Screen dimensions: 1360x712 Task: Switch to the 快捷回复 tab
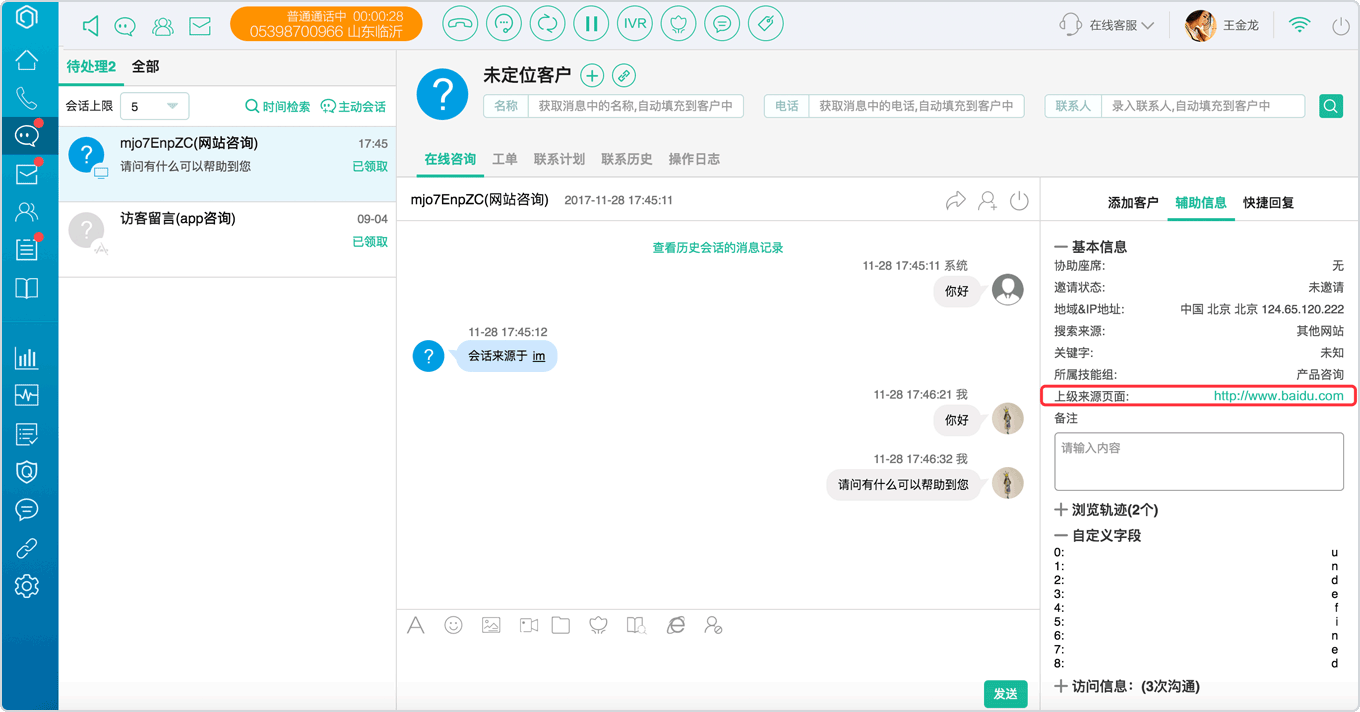coord(1268,202)
